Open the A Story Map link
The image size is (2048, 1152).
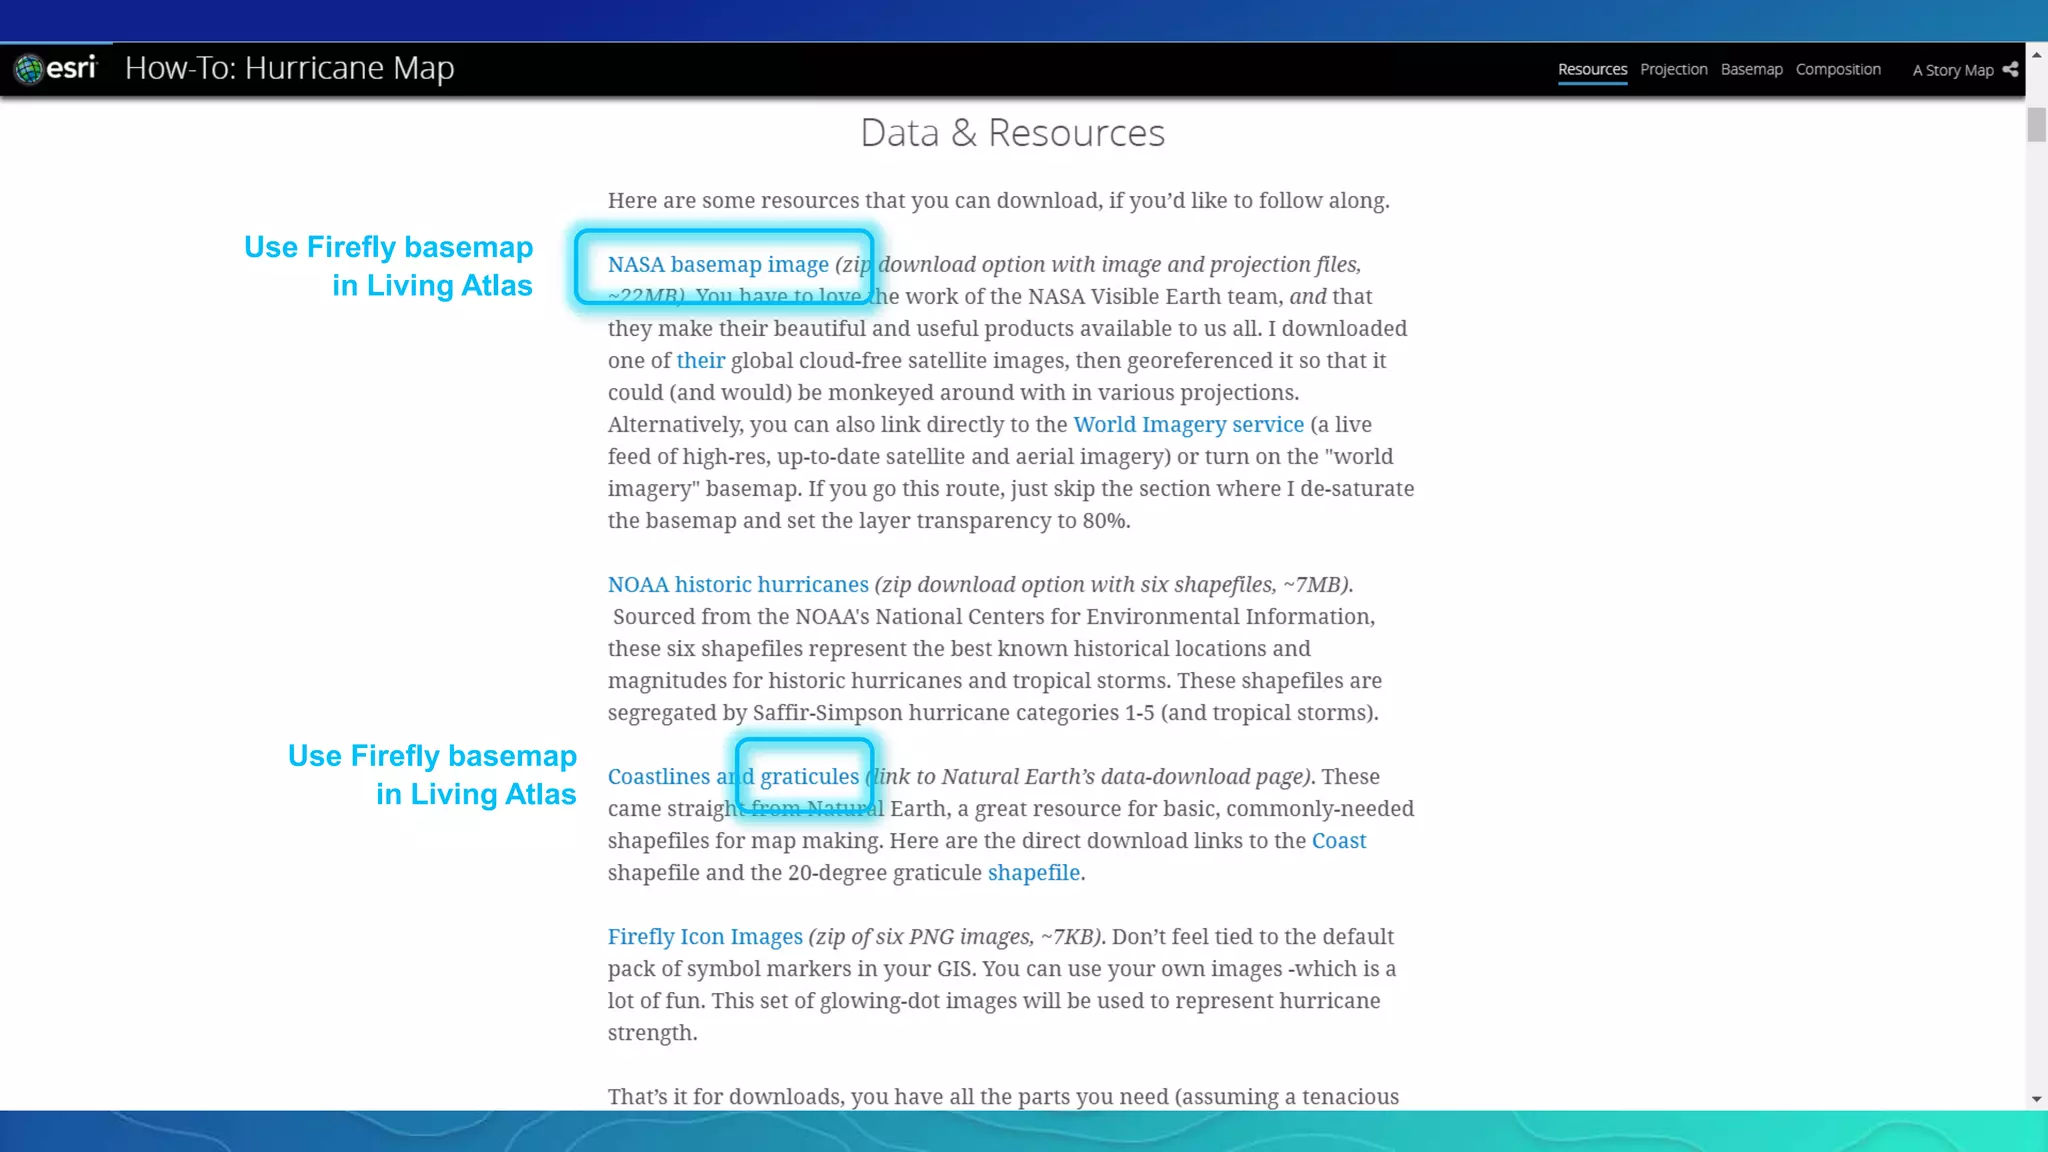pos(1953,70)
